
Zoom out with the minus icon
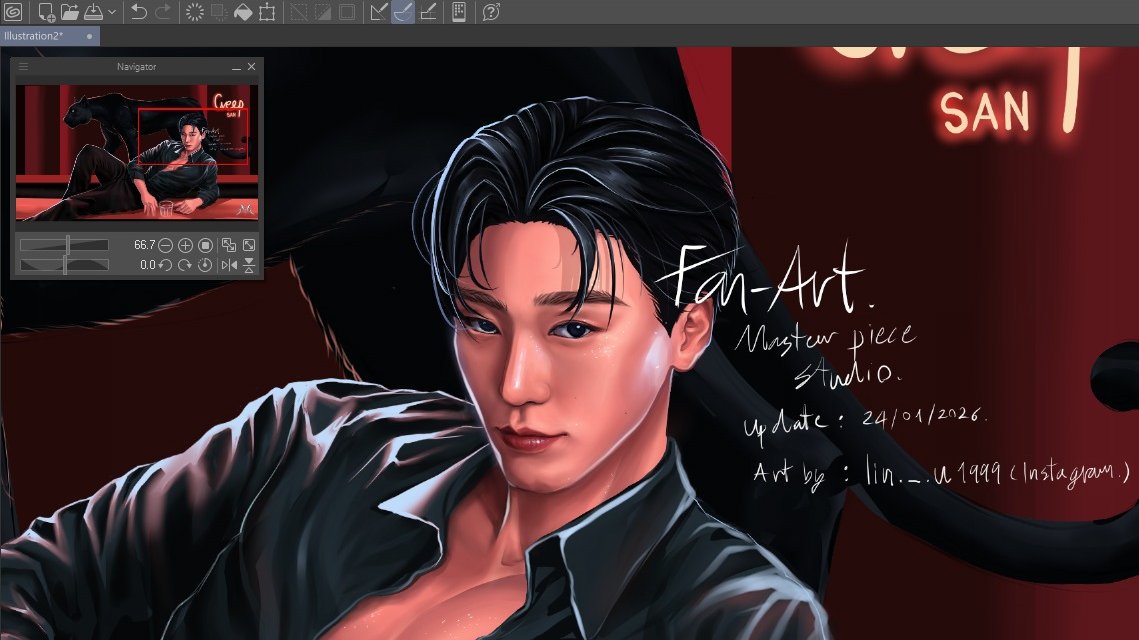point(166,246)
